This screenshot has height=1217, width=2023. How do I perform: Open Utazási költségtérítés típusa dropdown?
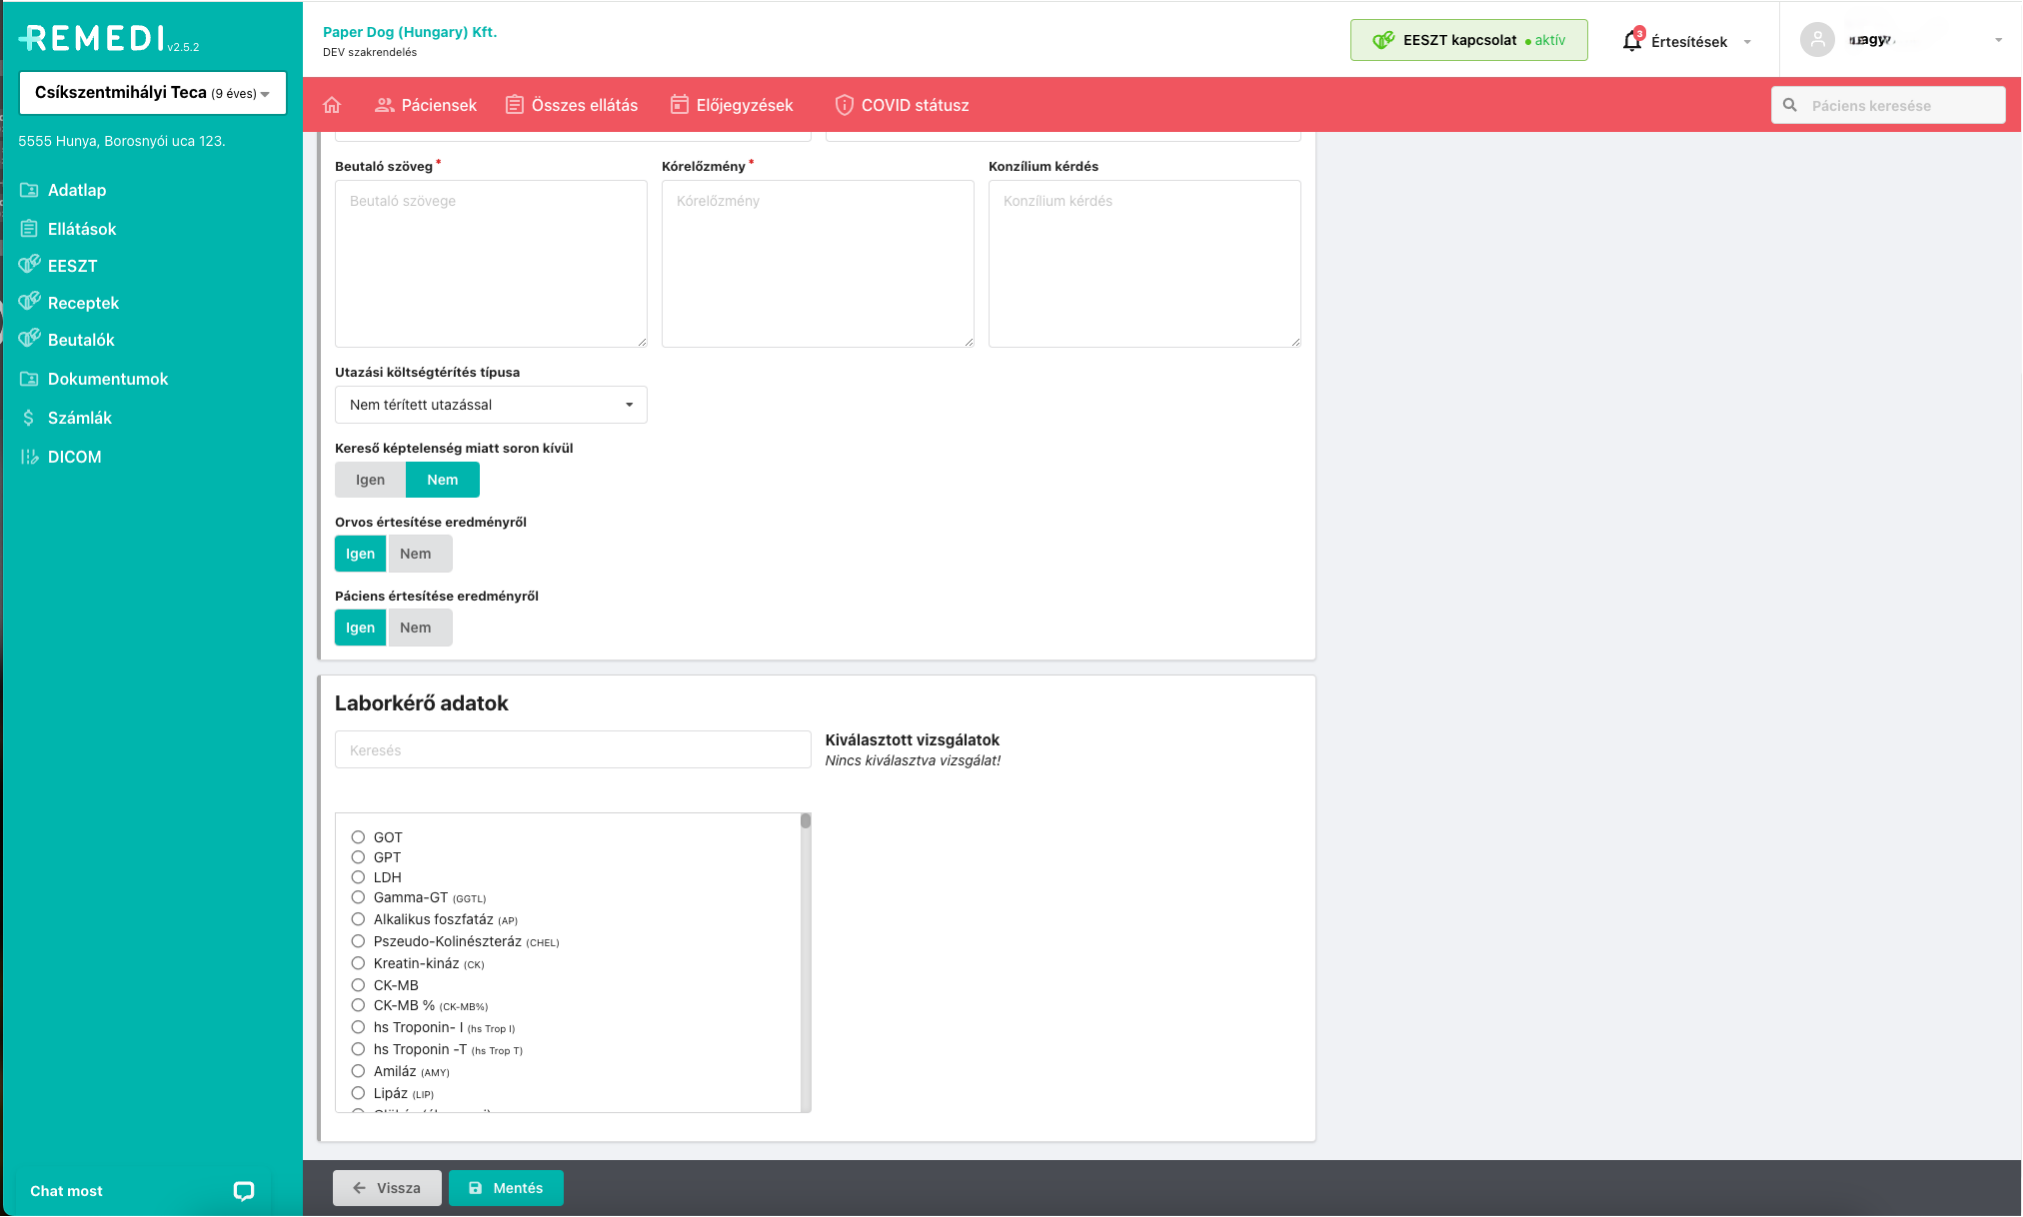(x=490, y=405)
